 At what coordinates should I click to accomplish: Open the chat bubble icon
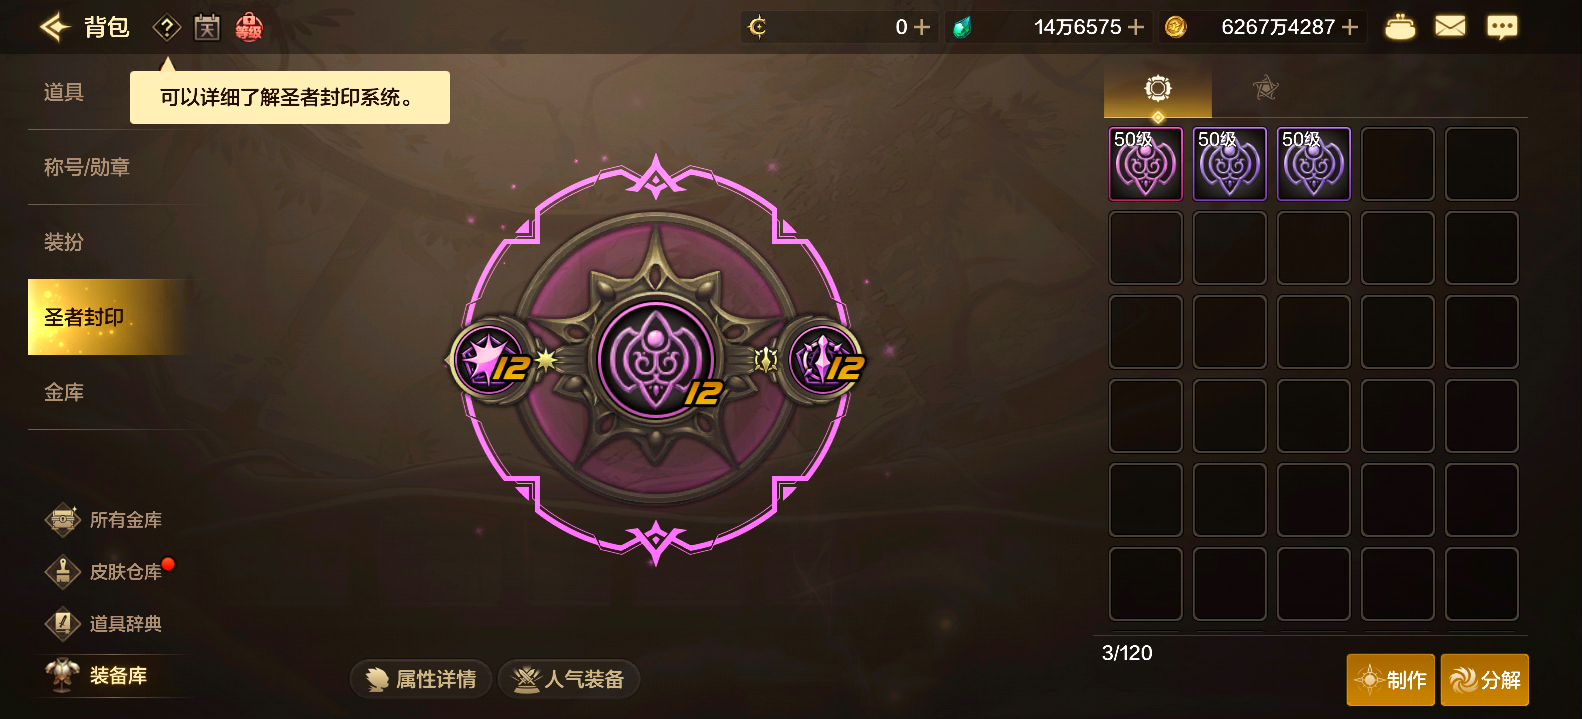(x=1502, y=27)
